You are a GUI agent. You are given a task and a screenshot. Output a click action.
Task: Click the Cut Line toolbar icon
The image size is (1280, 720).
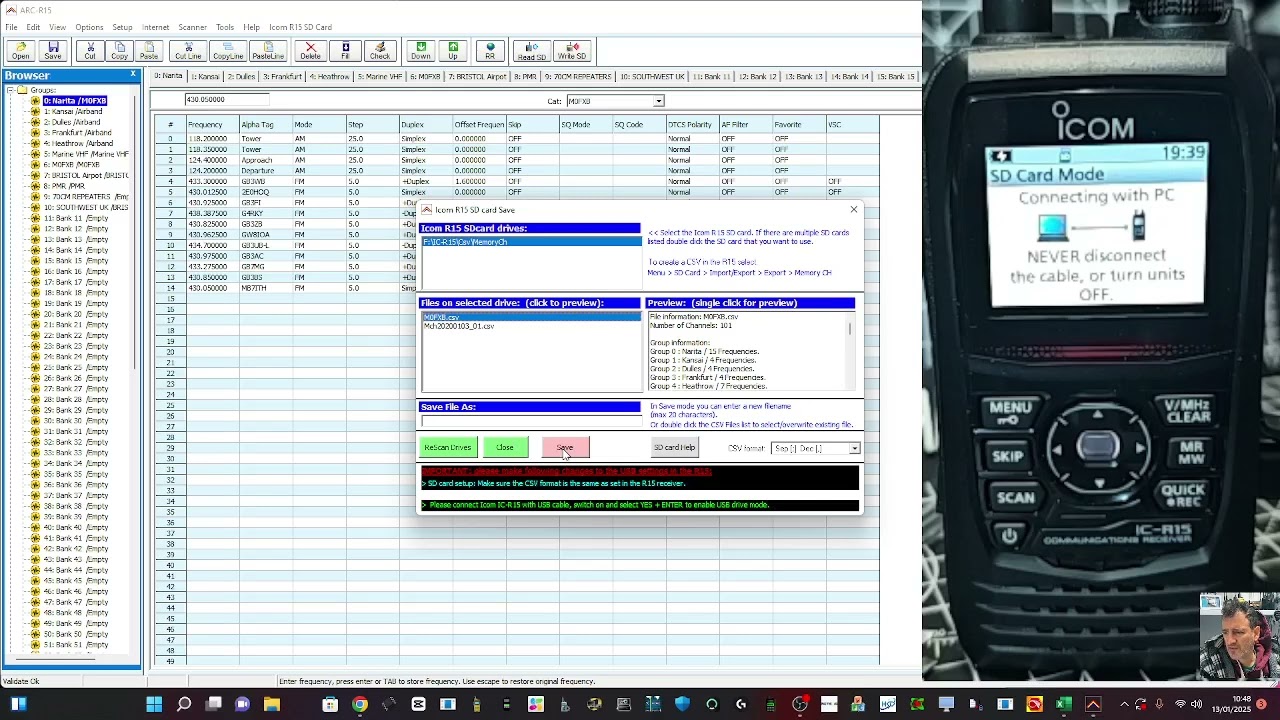click(188, 51)
